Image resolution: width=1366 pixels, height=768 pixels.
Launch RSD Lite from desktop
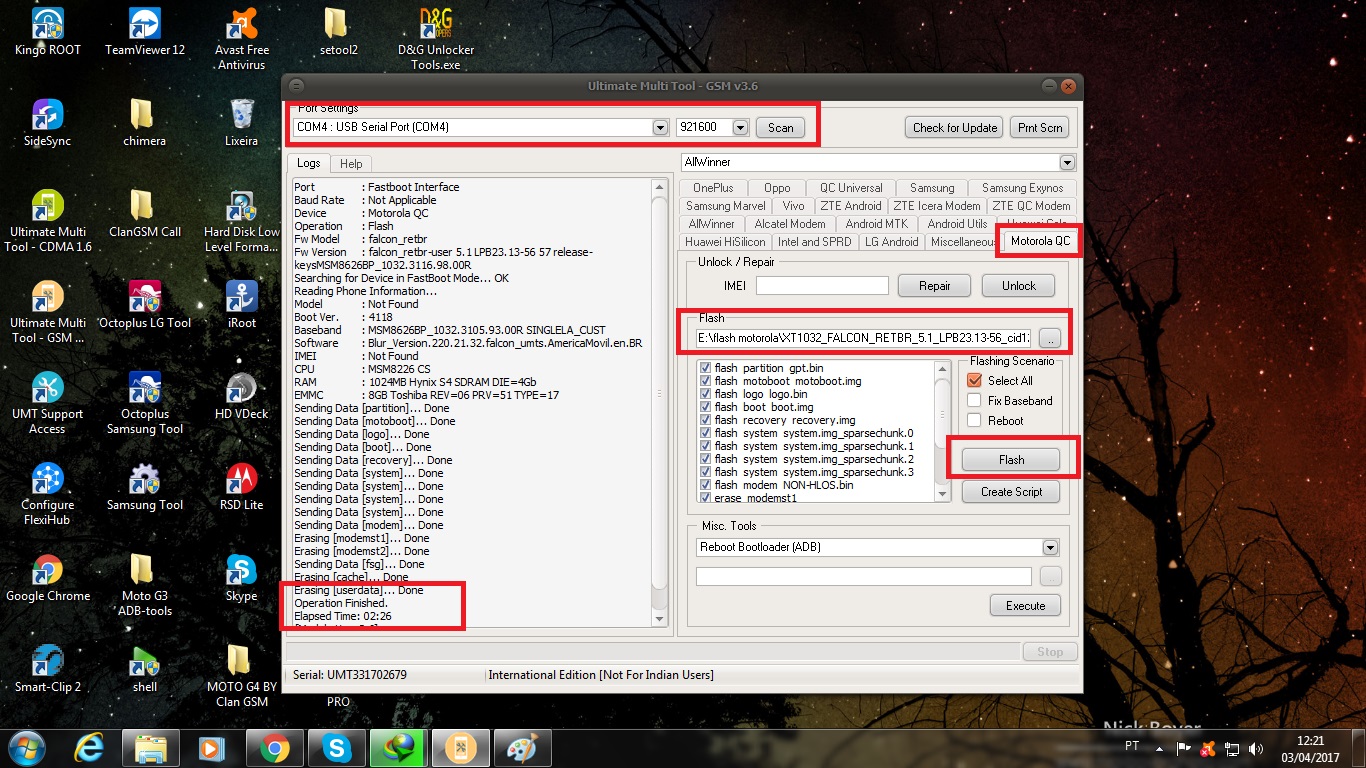pos(242,487)
